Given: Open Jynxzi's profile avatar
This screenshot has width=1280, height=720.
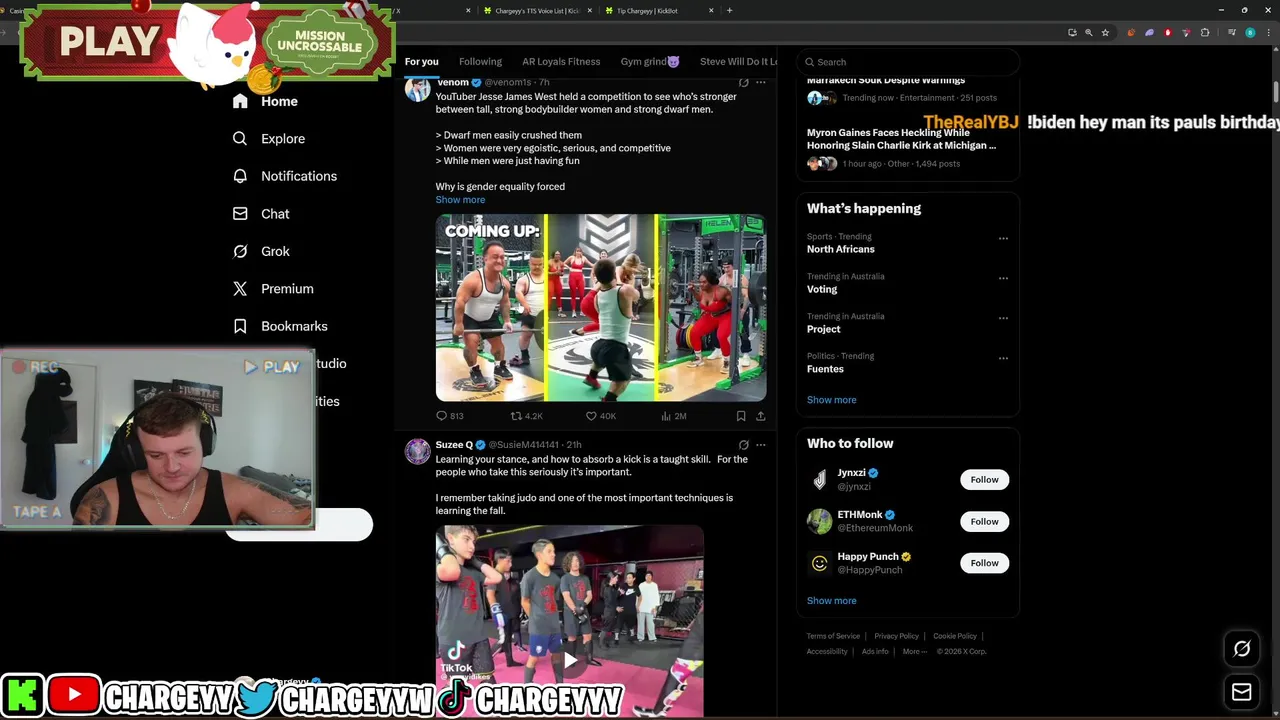Looking at the screenshot, I should click(x=819, y=480).
